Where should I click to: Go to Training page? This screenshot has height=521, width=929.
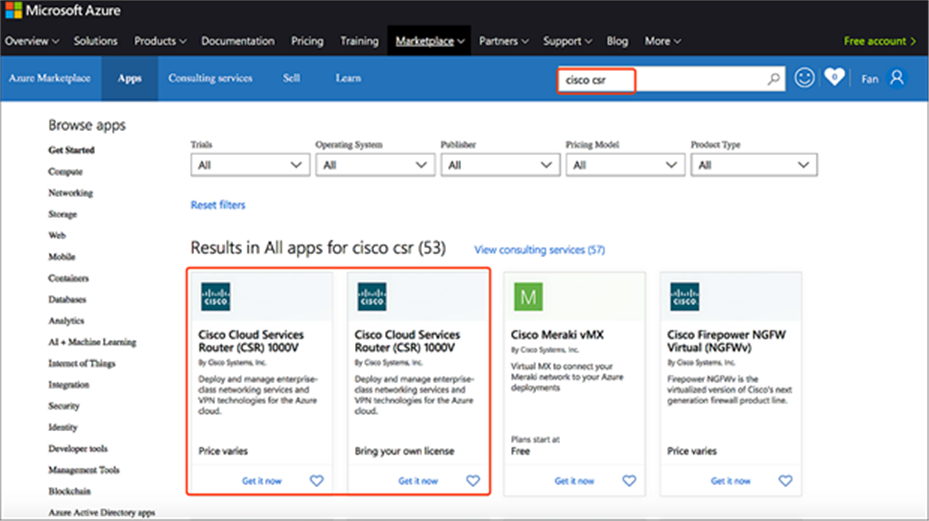click(359, 41)
